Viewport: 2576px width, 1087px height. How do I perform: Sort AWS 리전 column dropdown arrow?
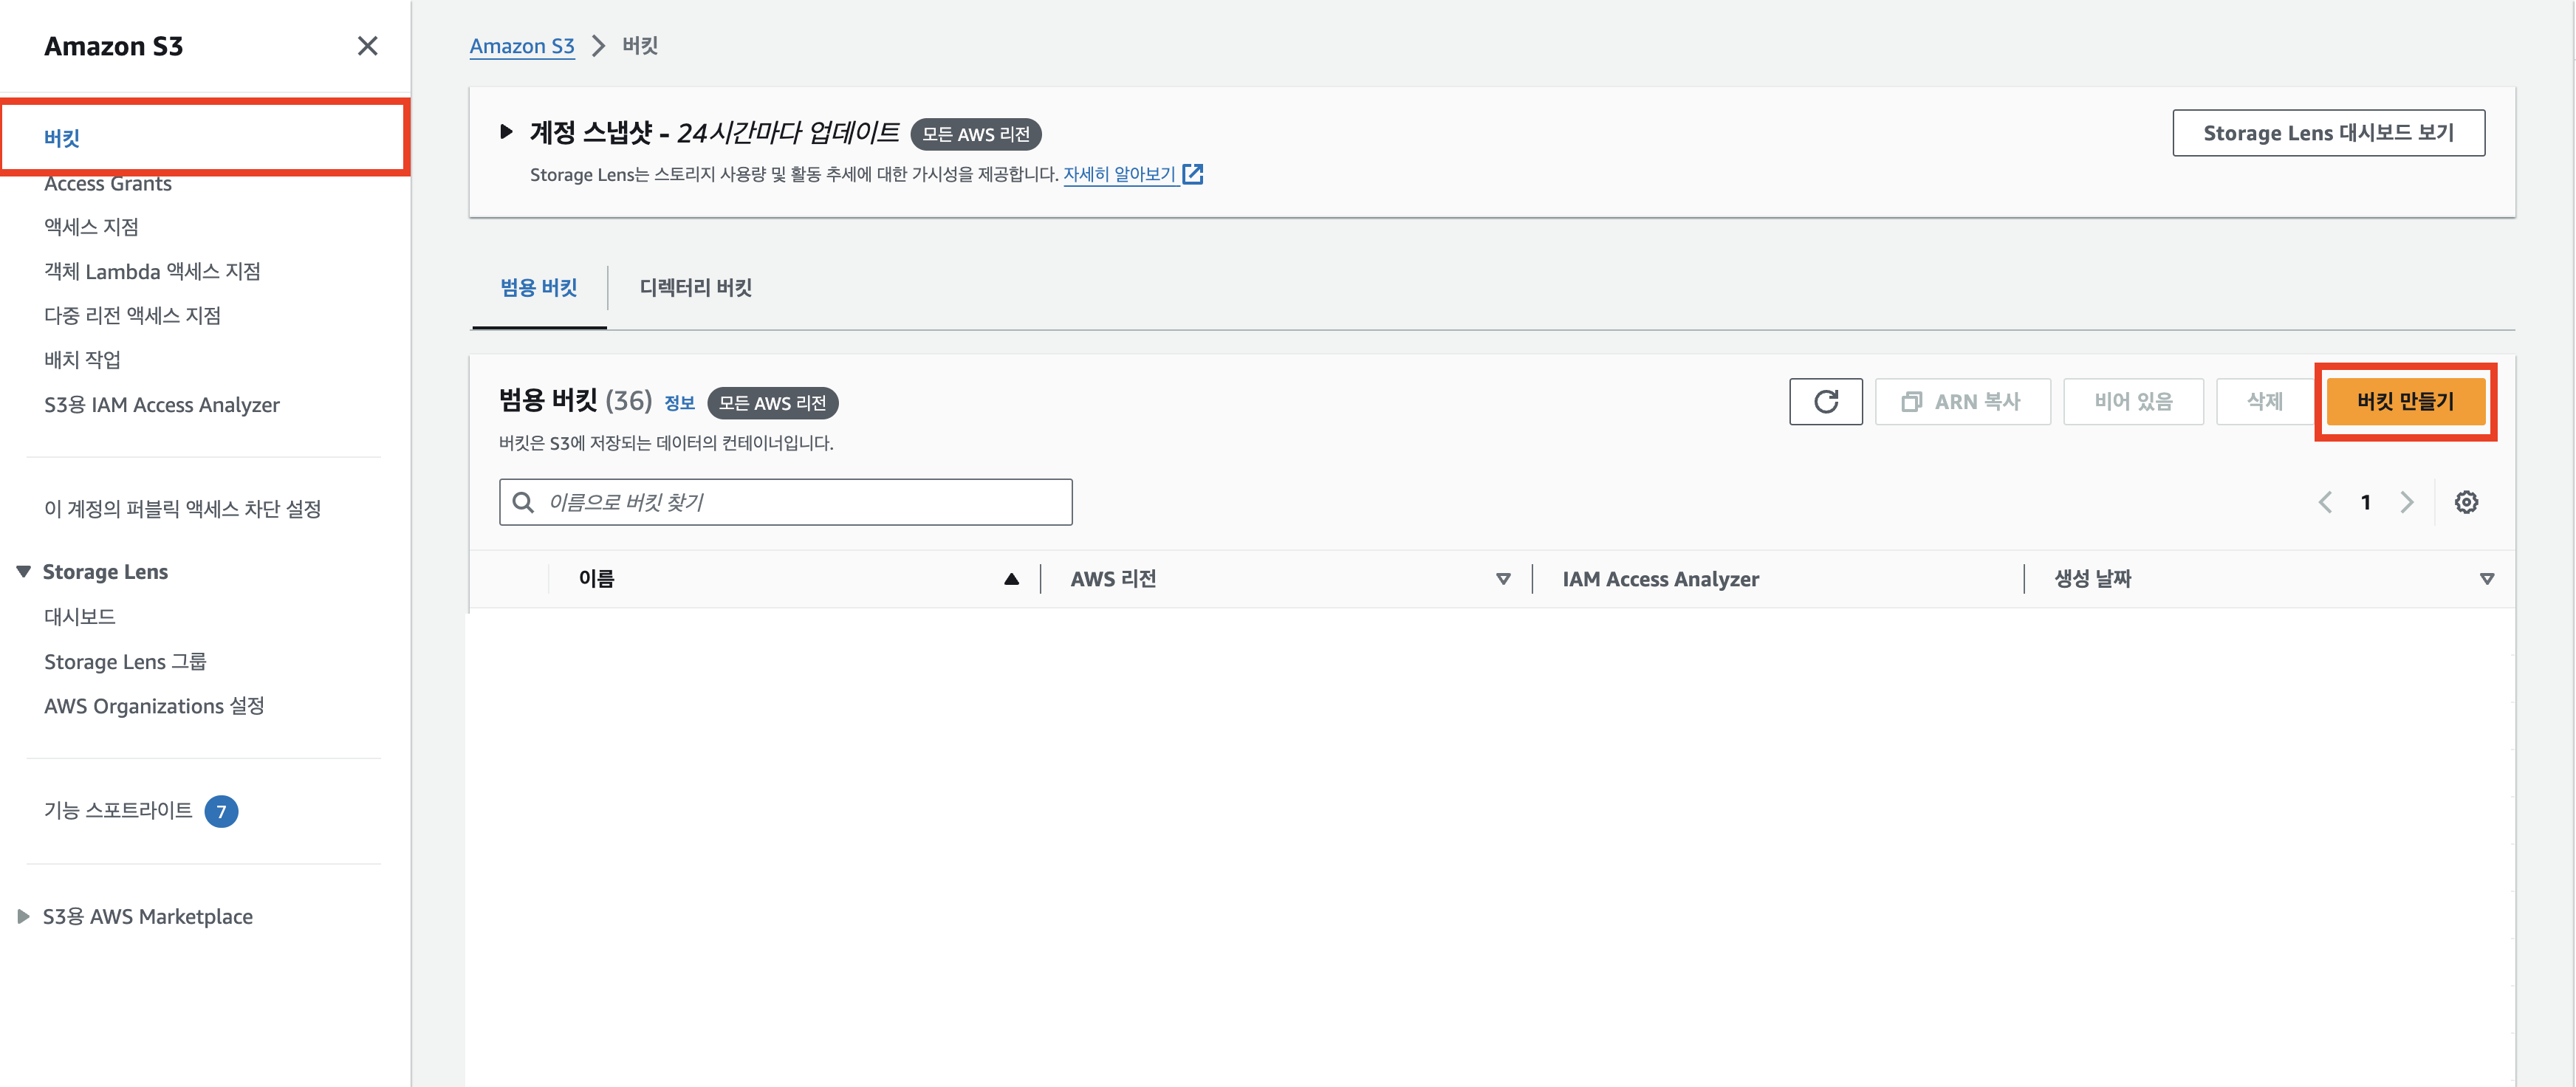(1502, 579)
